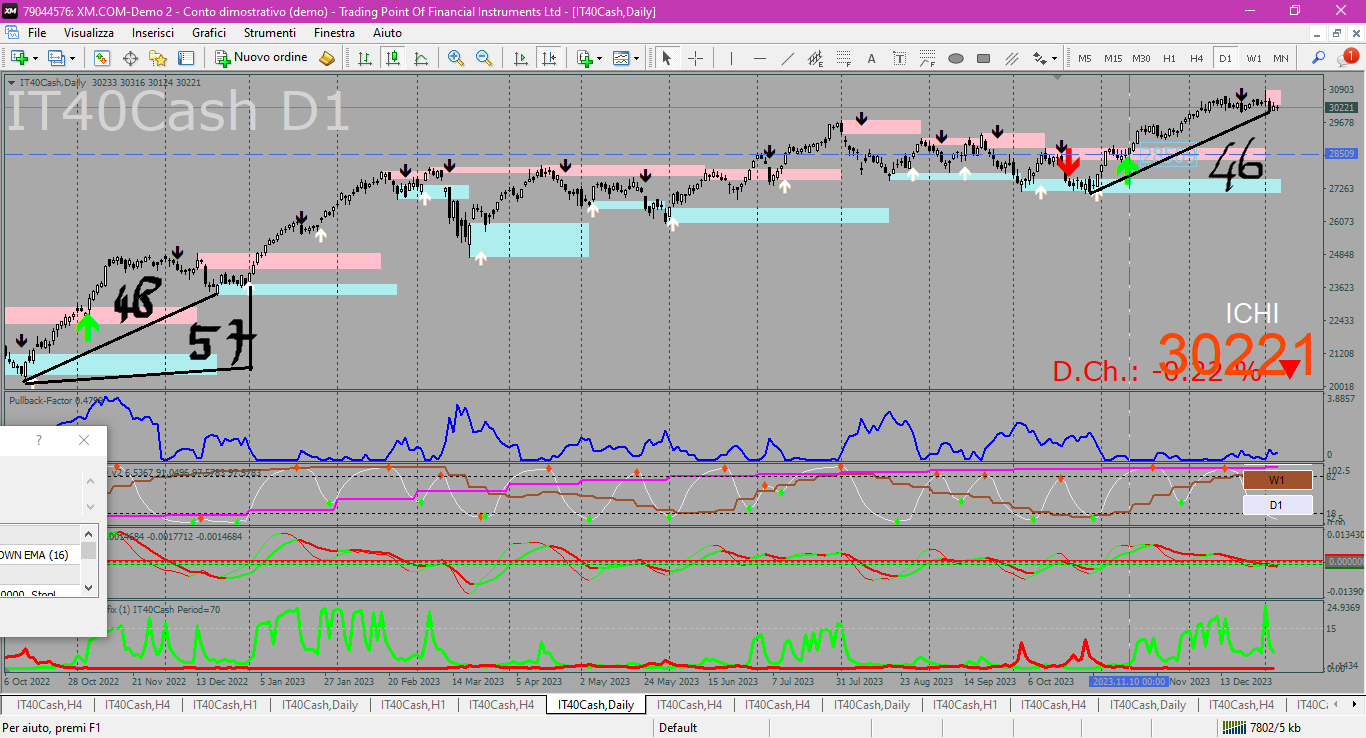This screenshot has height=738, width=1366.
Task: Click the down arrow of the EMA list scrollbar
Action: point(88,588)
